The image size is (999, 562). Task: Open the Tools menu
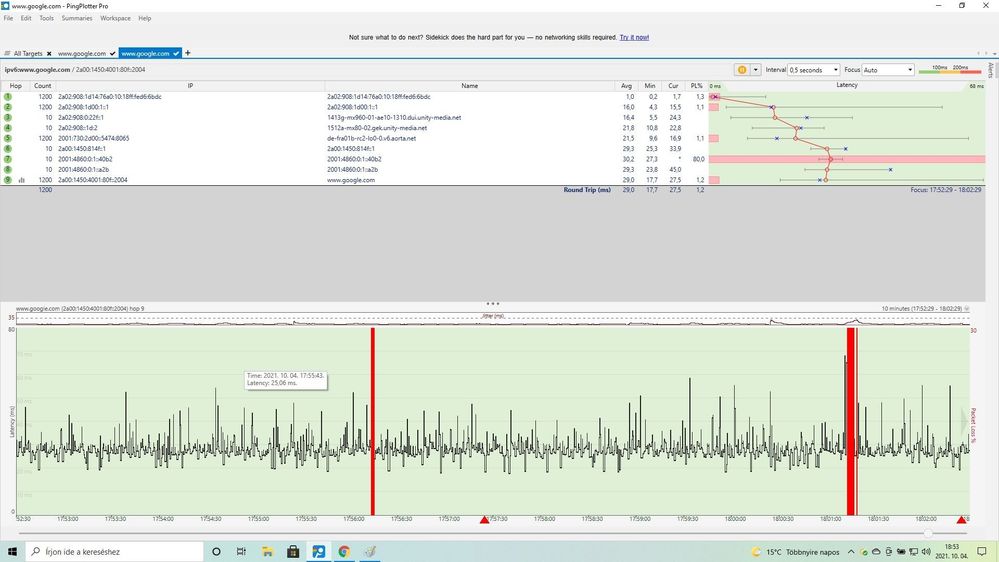pyautogui.click(x=47, y=18)
